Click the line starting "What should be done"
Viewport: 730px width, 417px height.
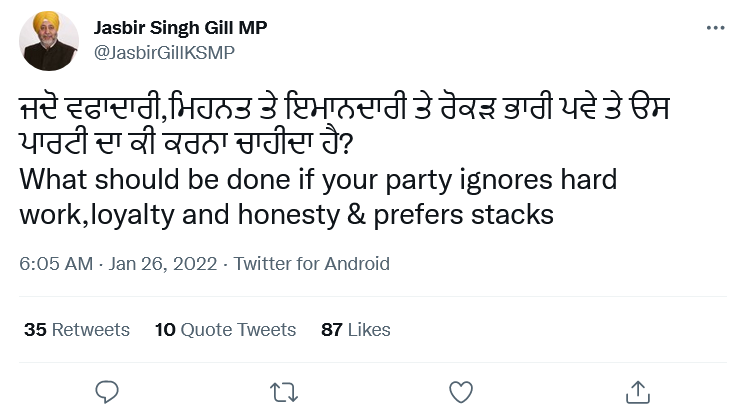[x=318, y=181]
